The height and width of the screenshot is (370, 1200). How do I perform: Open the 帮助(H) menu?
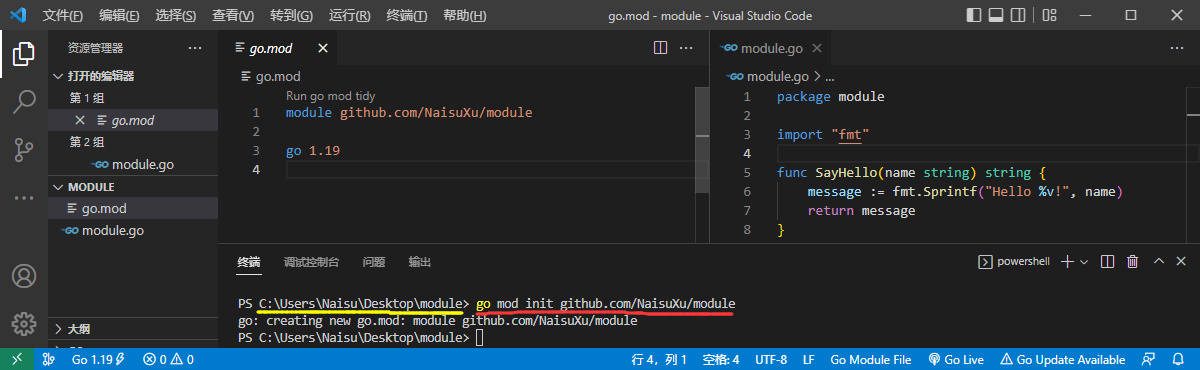[x=464, y=16]
